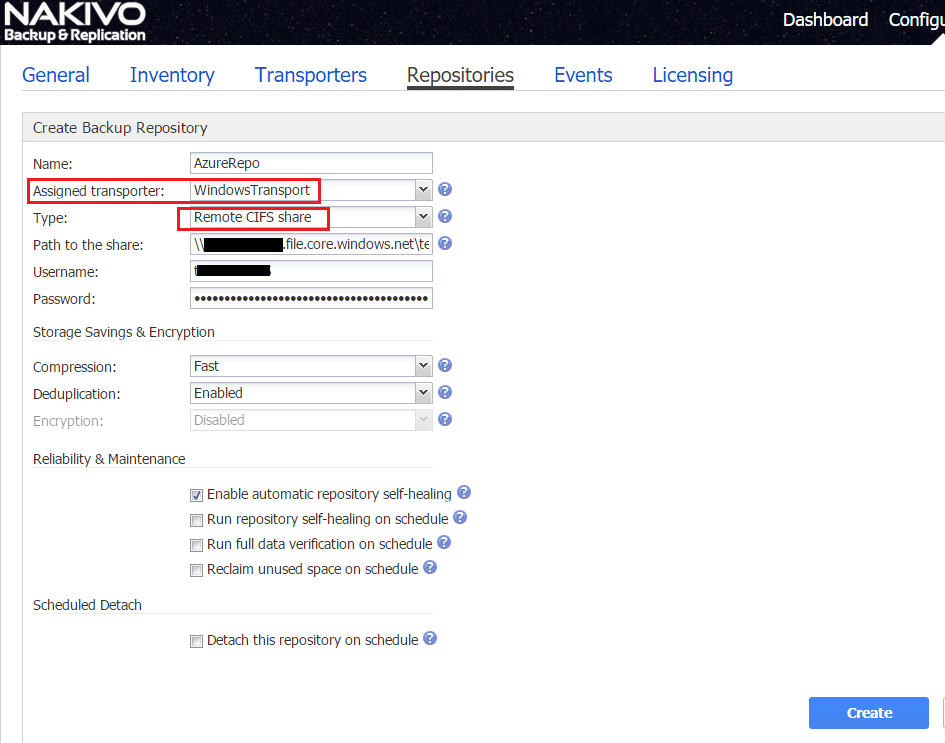Open help for self-healing on schedule

click(x=460, y=517)
